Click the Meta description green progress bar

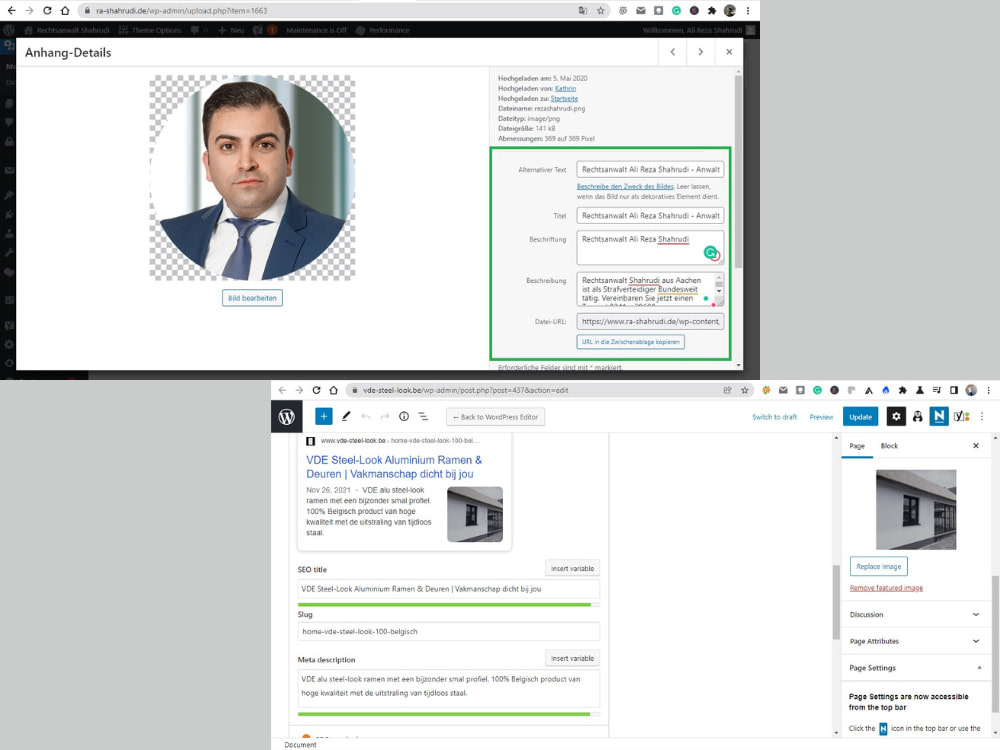point(448,714)
